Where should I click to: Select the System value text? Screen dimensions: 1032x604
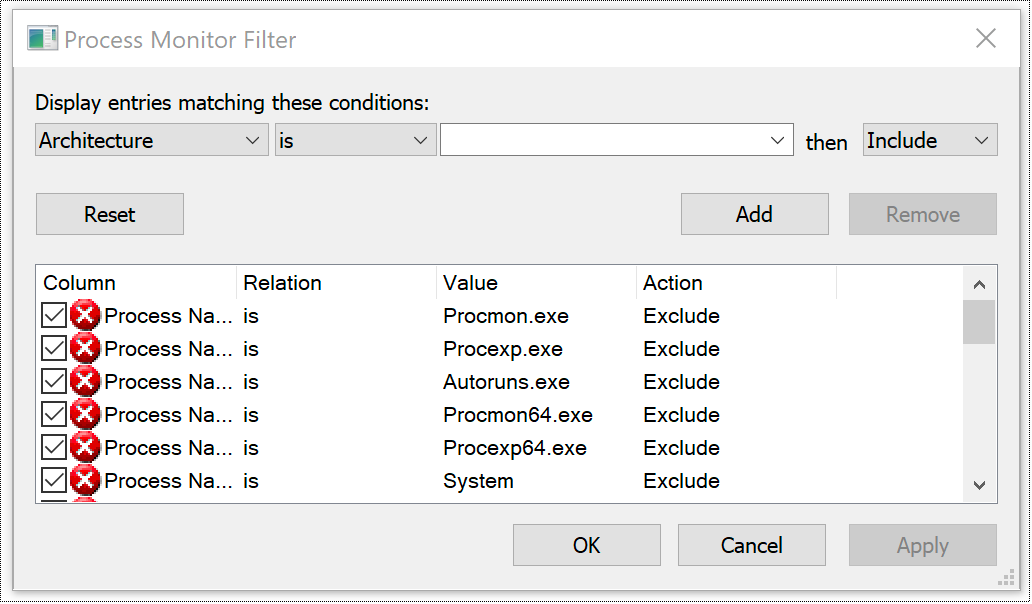[x=478, y=481]
